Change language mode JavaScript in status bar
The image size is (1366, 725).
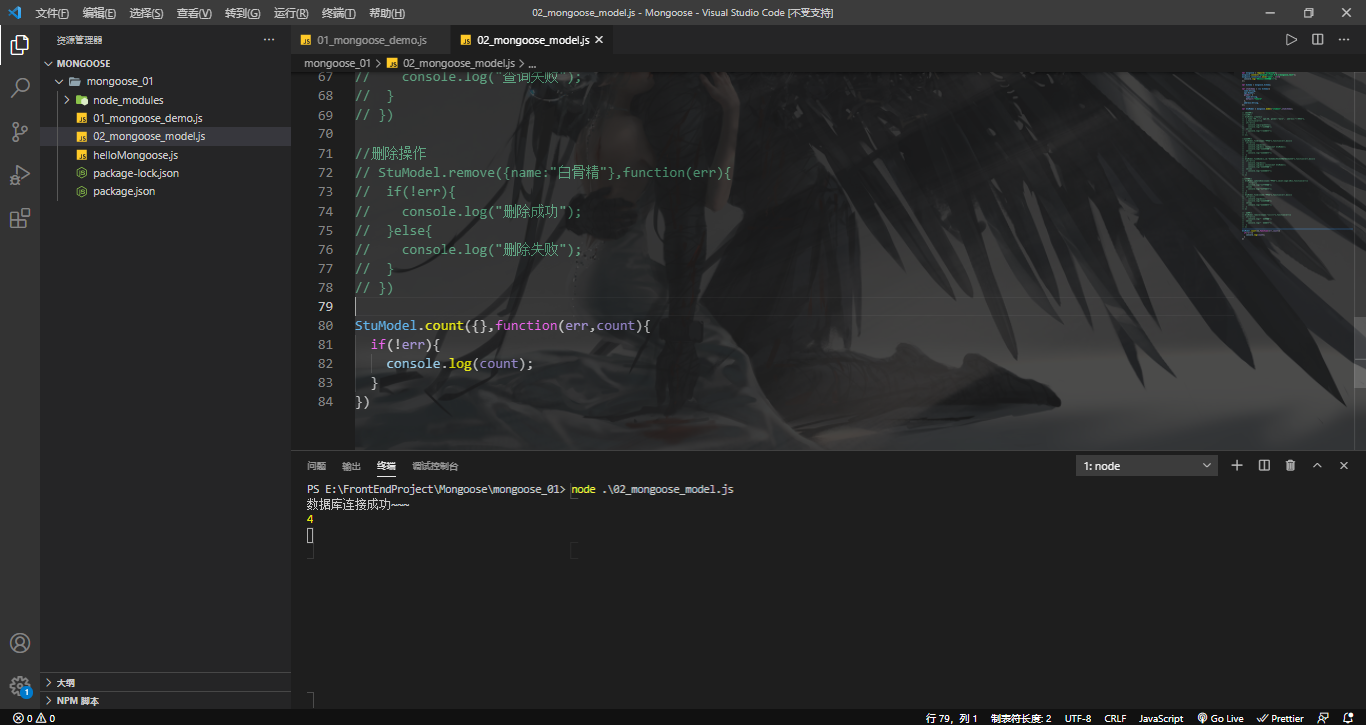(1161, 718)
